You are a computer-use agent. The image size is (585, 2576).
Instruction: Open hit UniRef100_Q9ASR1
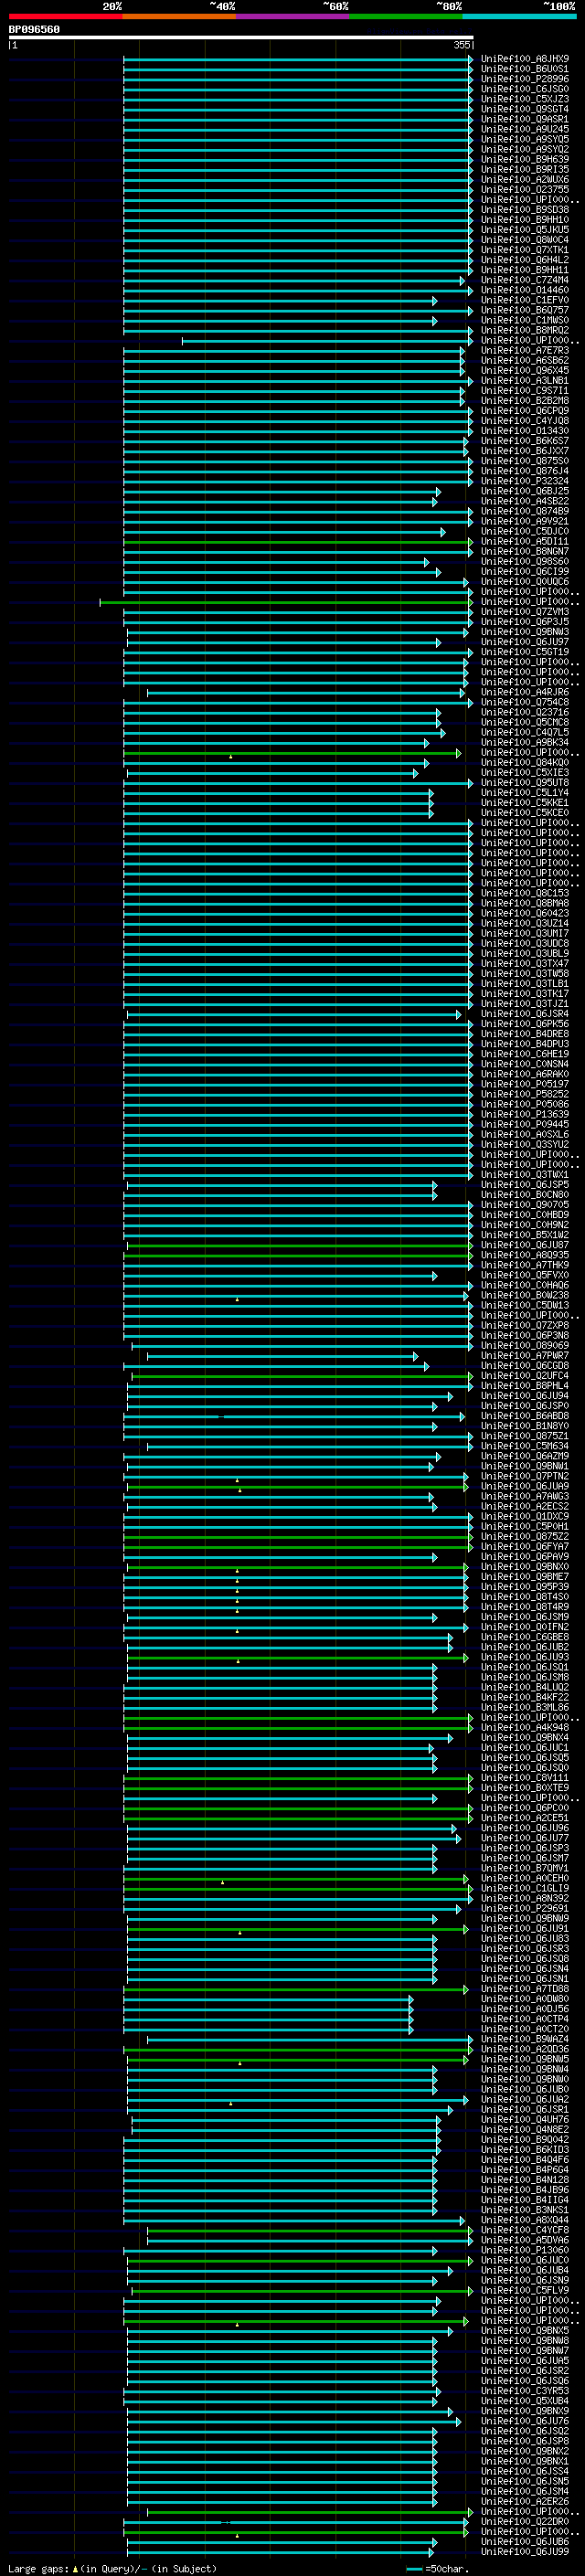[525, 120]
